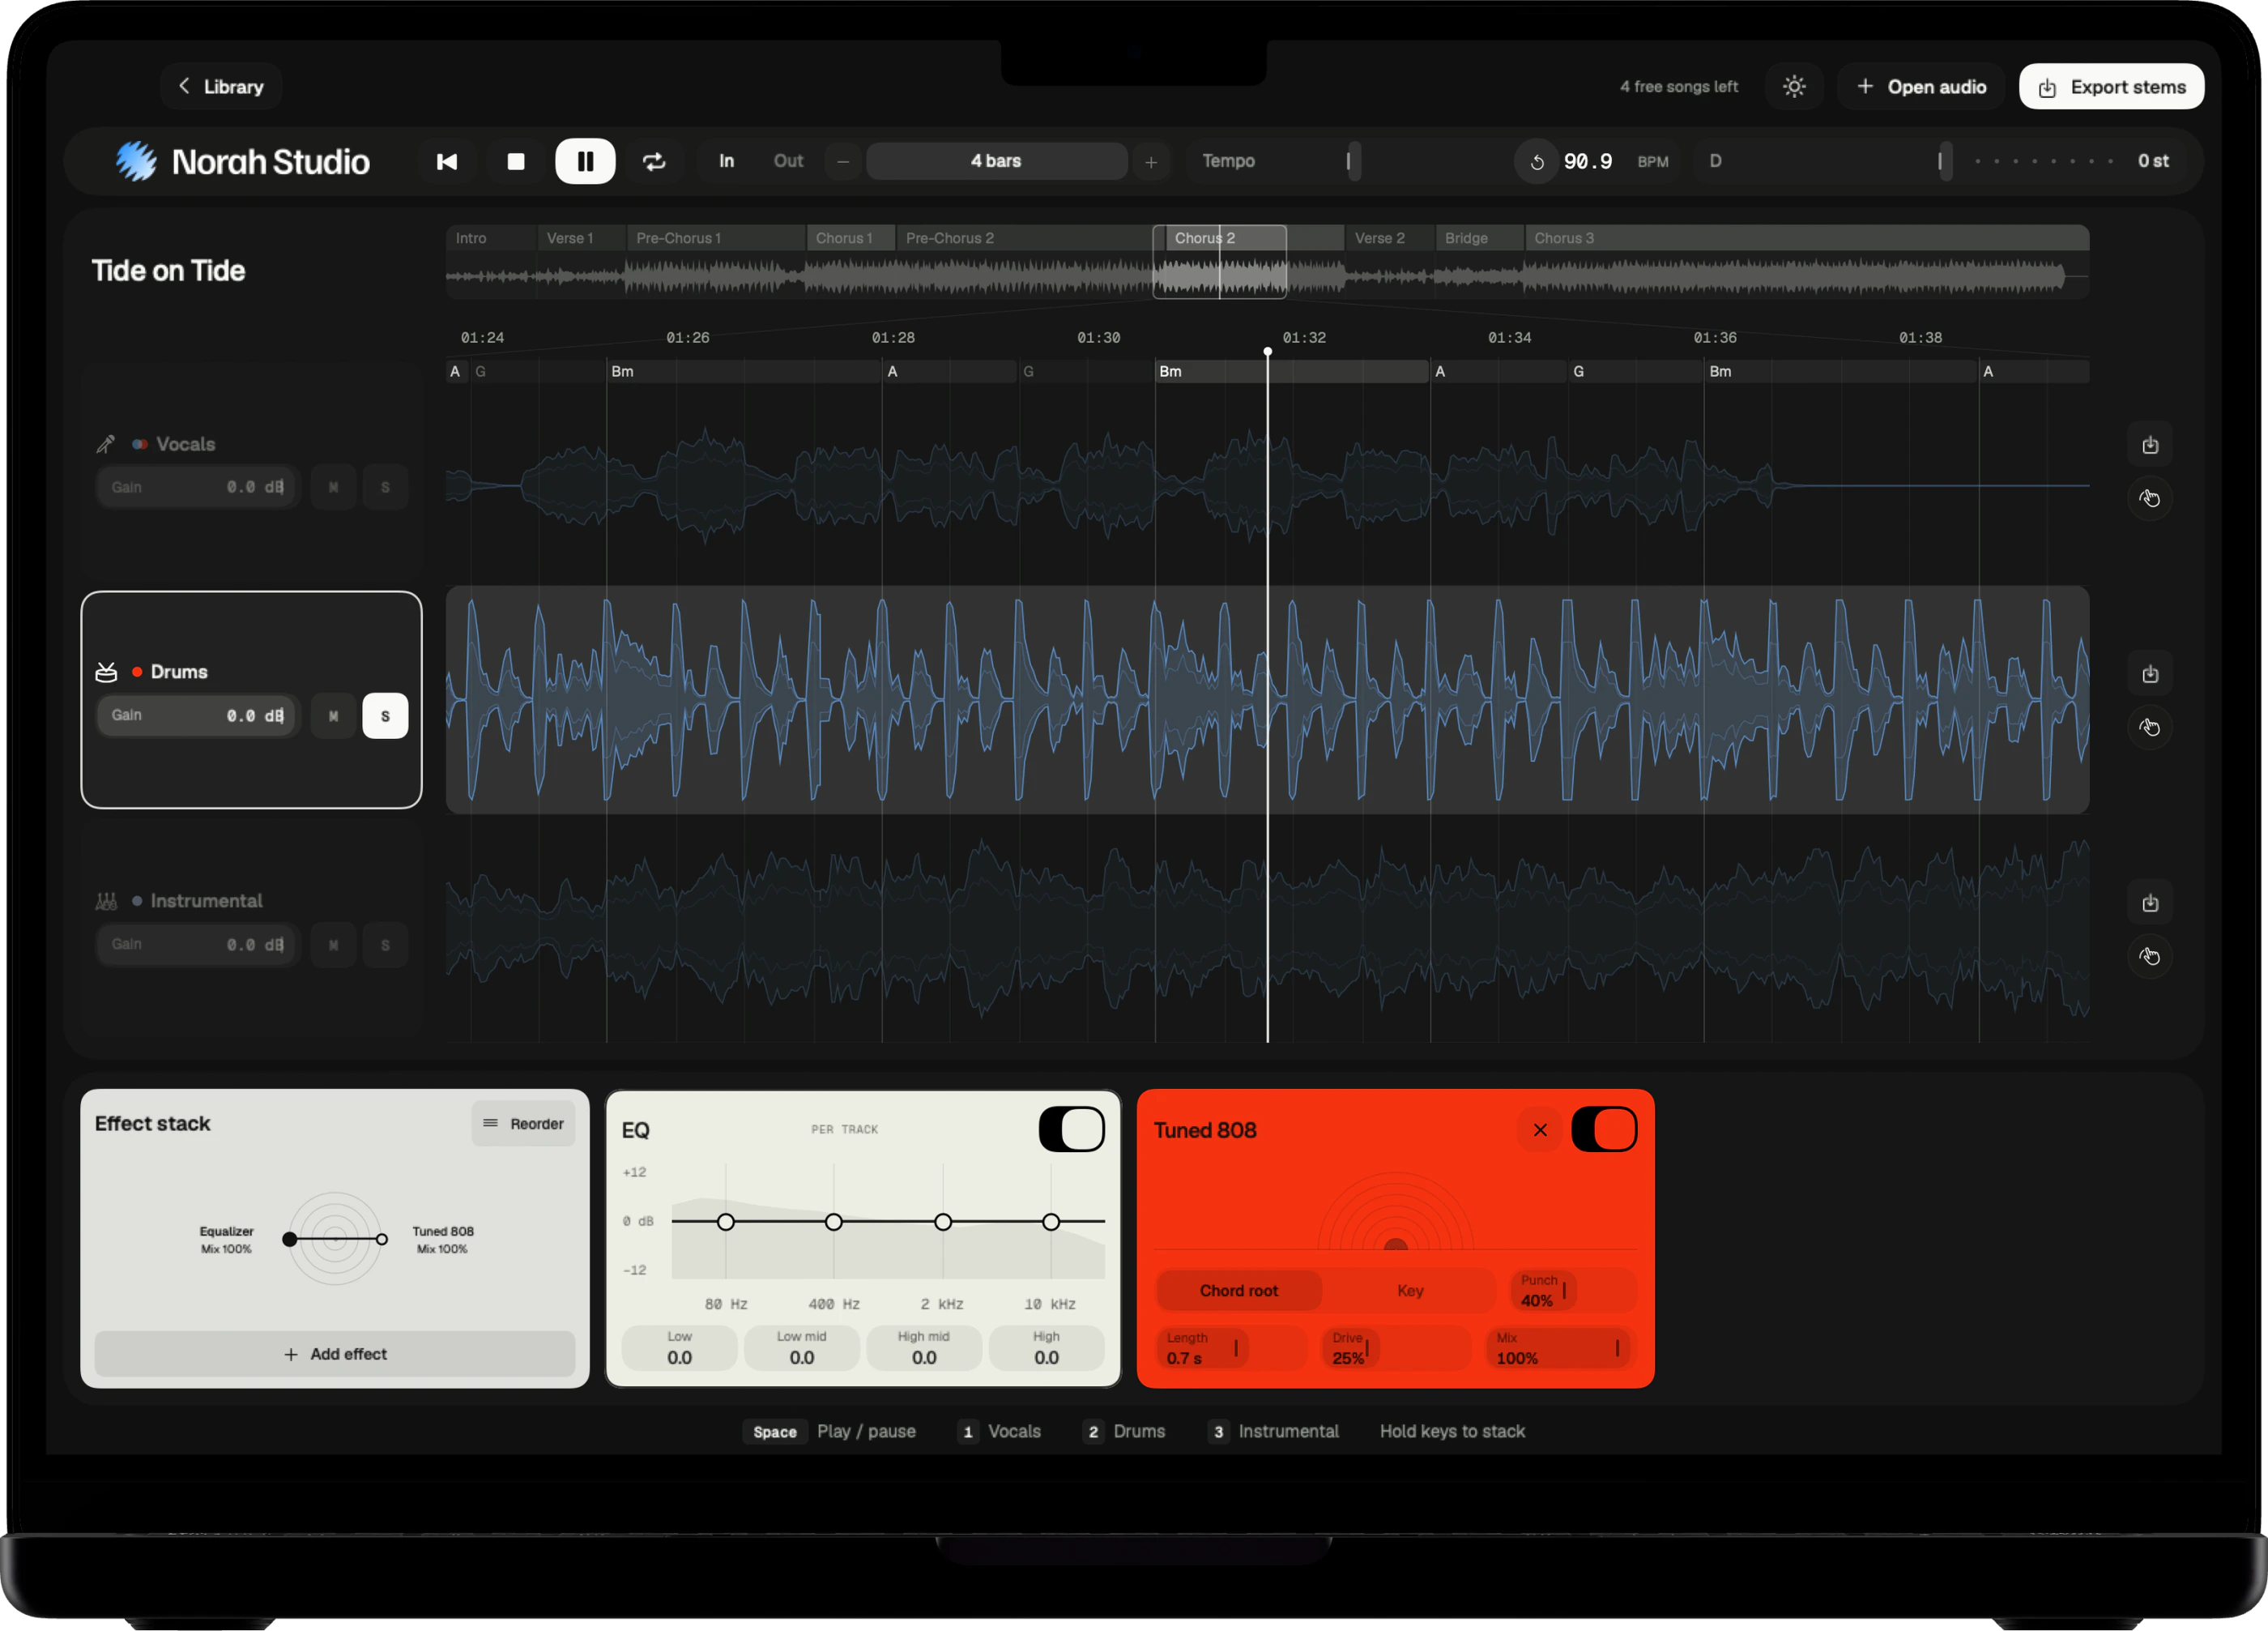Click the Vocals Gain field

pos(197,487)
